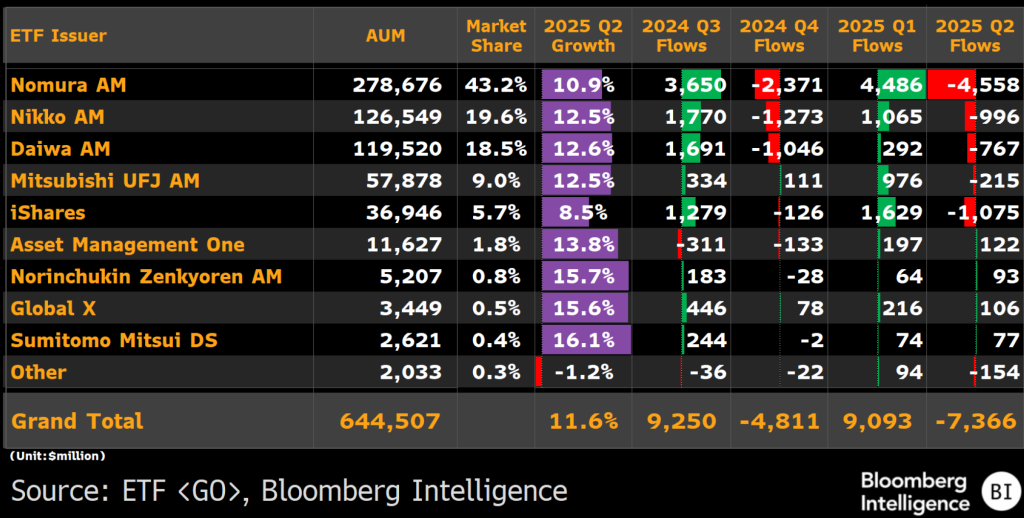Viewport: 1024px width, 518px height.
Task: Click Mitsubishi UFJ's AUM value 57,878
Action: pos(405,180)
